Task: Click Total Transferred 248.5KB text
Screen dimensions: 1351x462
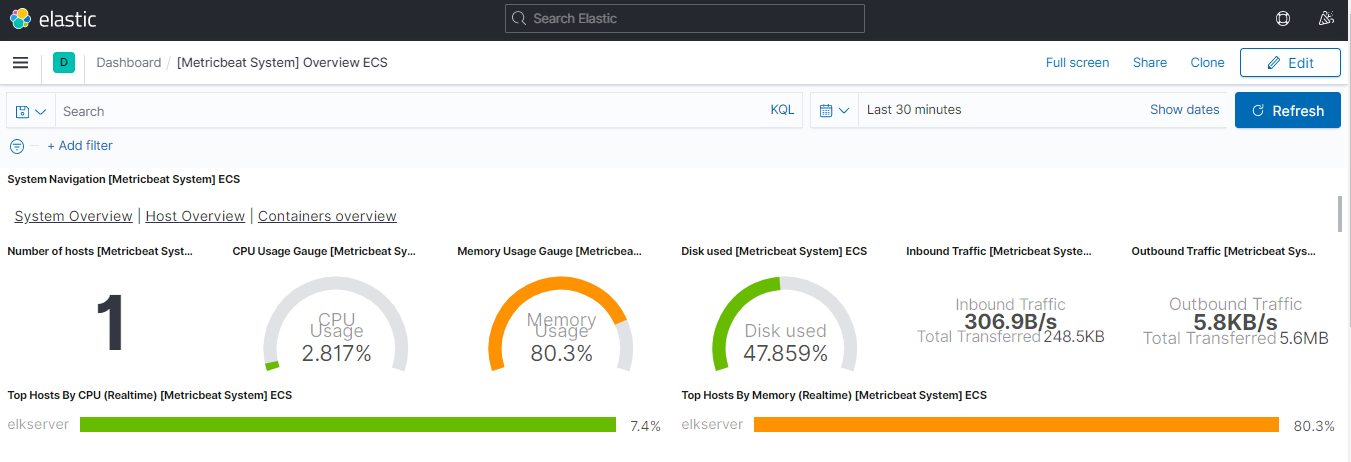Action: click(x=1011, y=337)
